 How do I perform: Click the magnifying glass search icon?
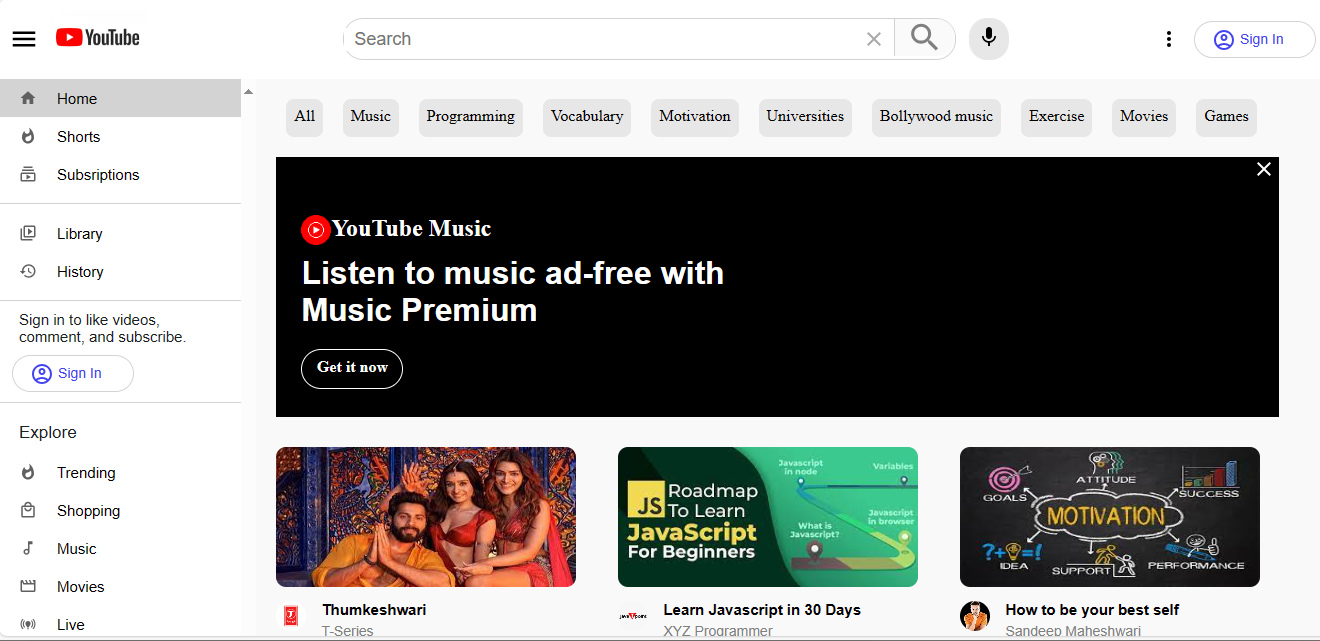coord(924,38)
